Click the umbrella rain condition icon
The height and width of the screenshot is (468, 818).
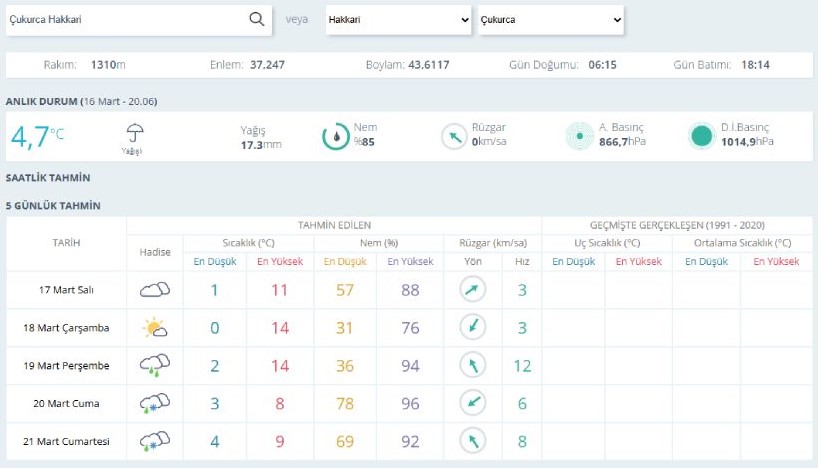coord(133,133)
